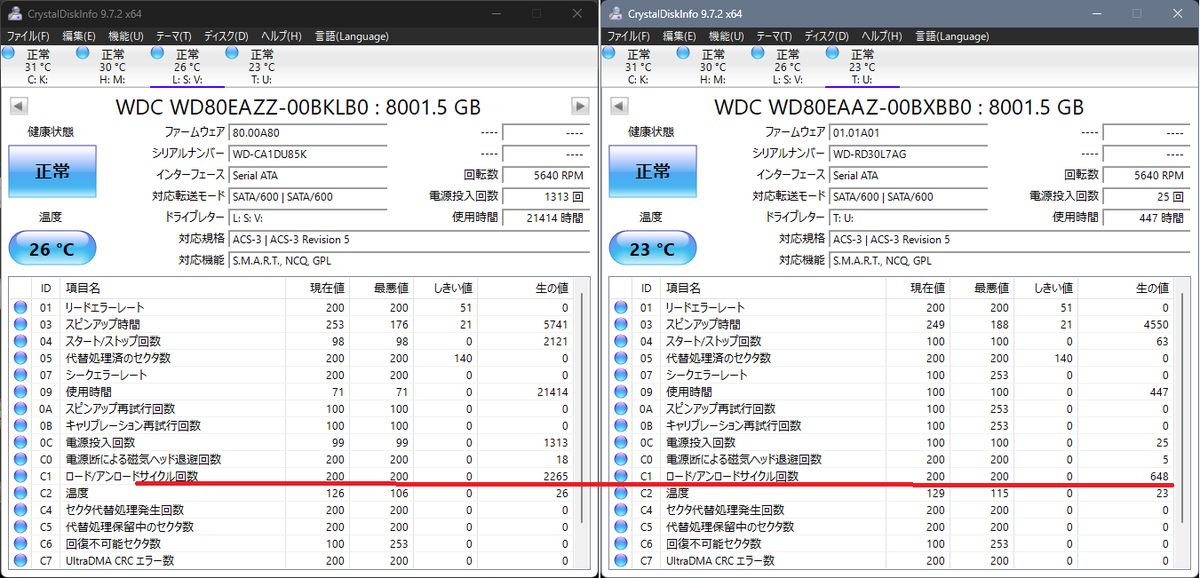
Task: Click 現在値 column header in right window
Action: [x=916, y=287]
